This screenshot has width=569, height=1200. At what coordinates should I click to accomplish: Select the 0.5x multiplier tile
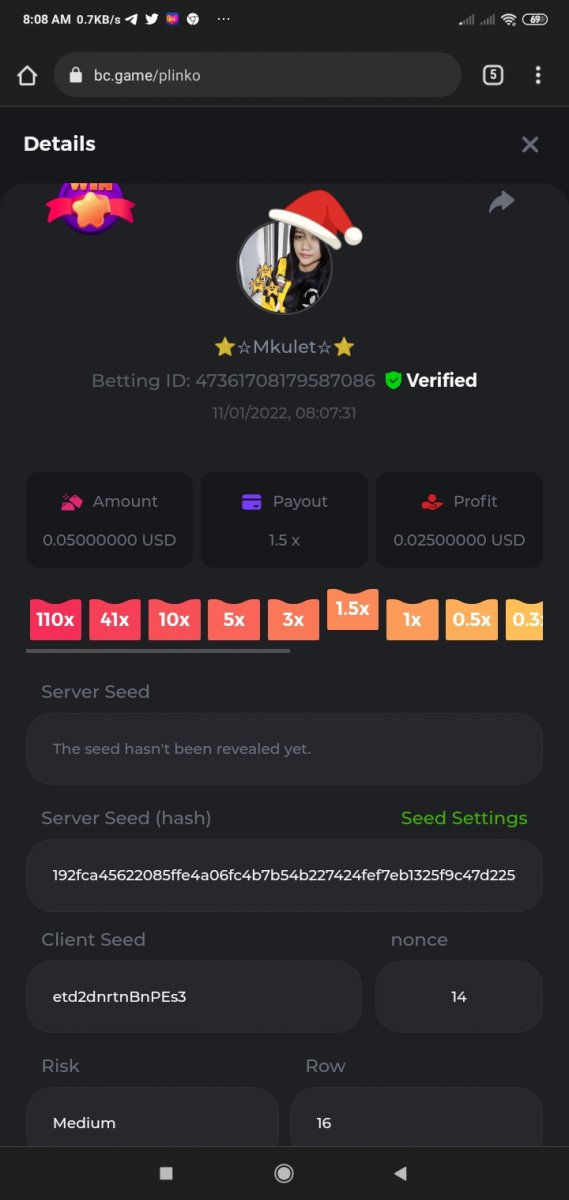coord(471,620)
